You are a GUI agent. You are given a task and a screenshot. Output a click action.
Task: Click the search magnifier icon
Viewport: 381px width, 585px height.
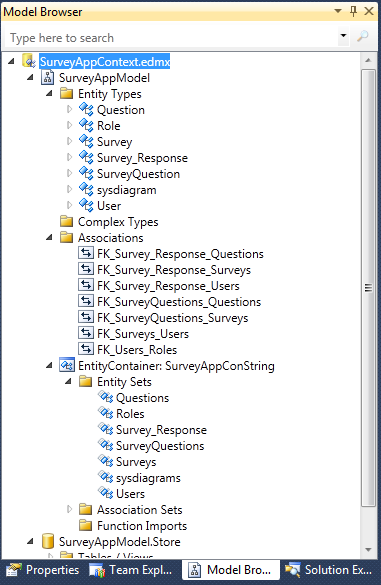[362, 37]
